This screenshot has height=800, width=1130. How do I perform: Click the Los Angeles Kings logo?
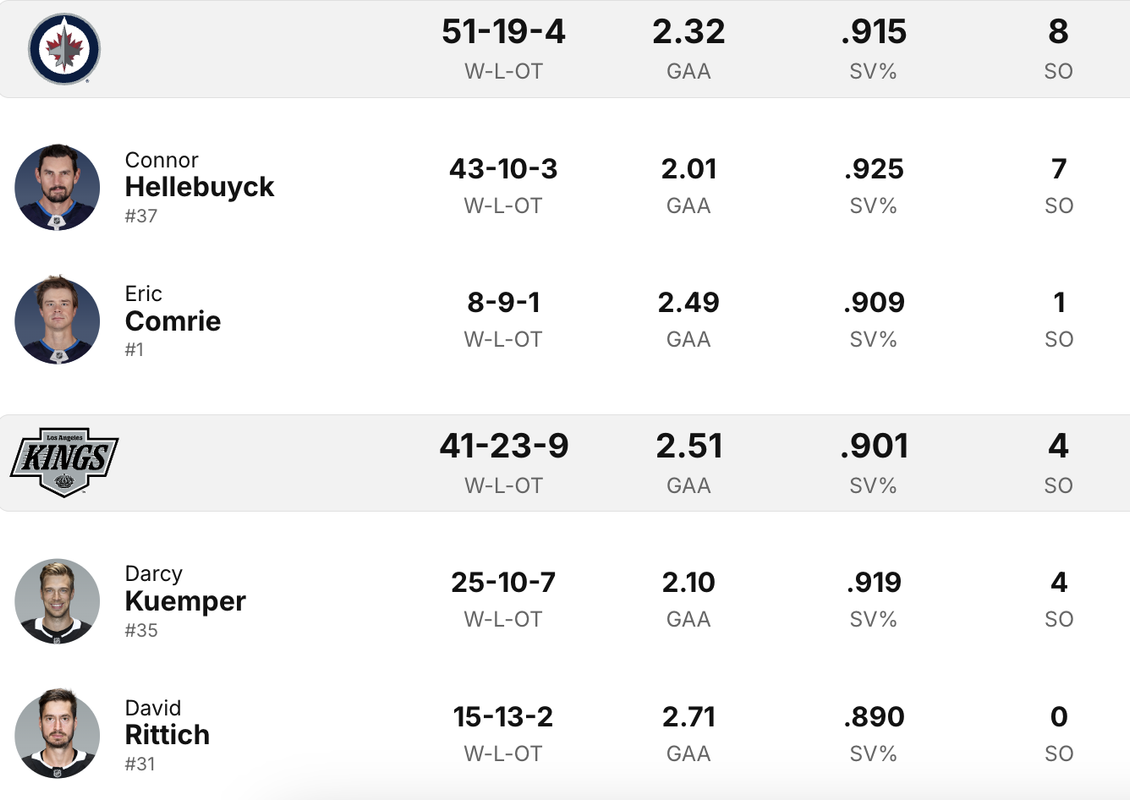64,462
